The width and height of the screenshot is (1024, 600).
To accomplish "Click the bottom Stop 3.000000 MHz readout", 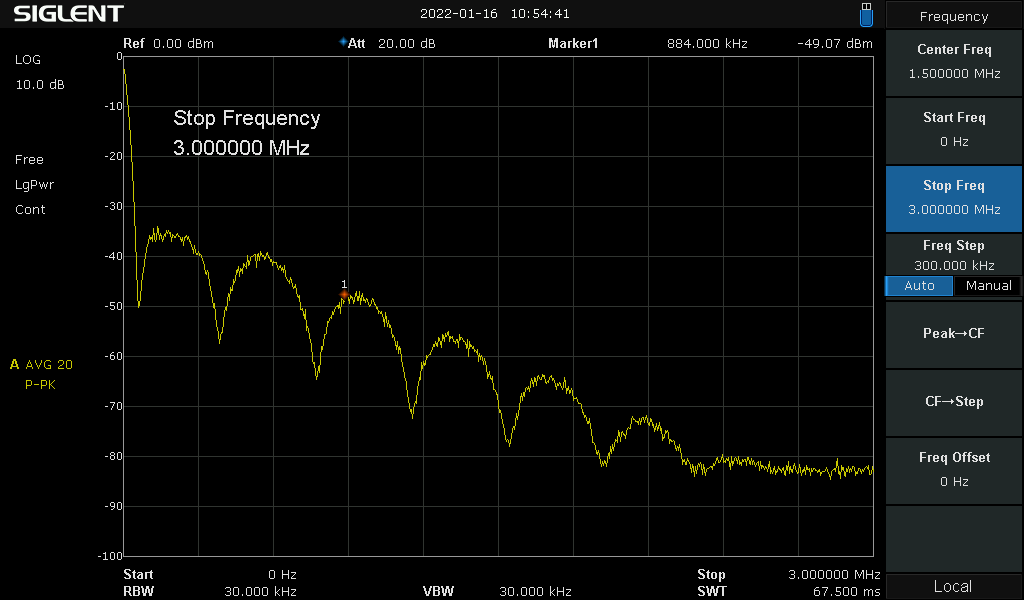I will [x=789, y=575].
